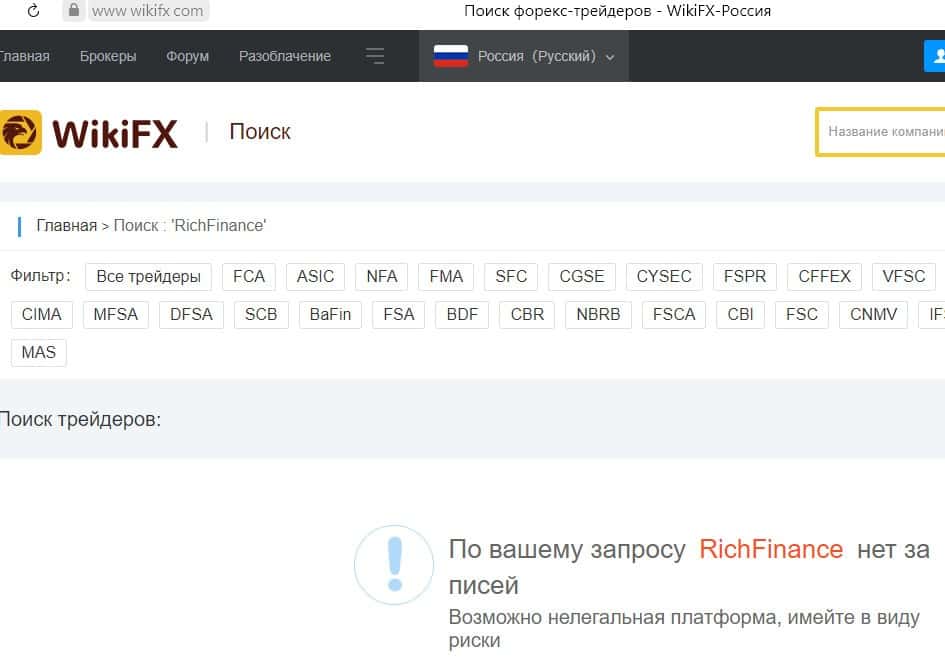
Task: Click the 'Поиск трейдеров:' heading text
Action: [80, 419]
